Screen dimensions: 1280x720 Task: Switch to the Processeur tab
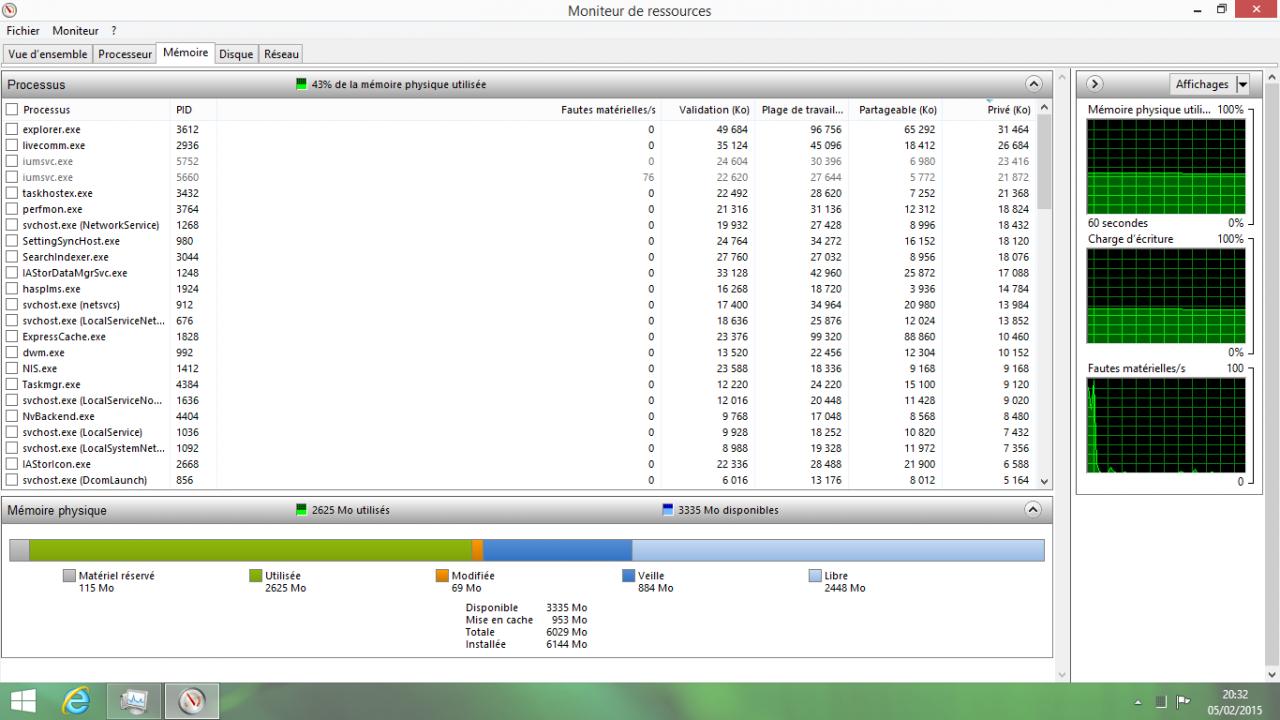pyautogui.click(x=125, y=54)
